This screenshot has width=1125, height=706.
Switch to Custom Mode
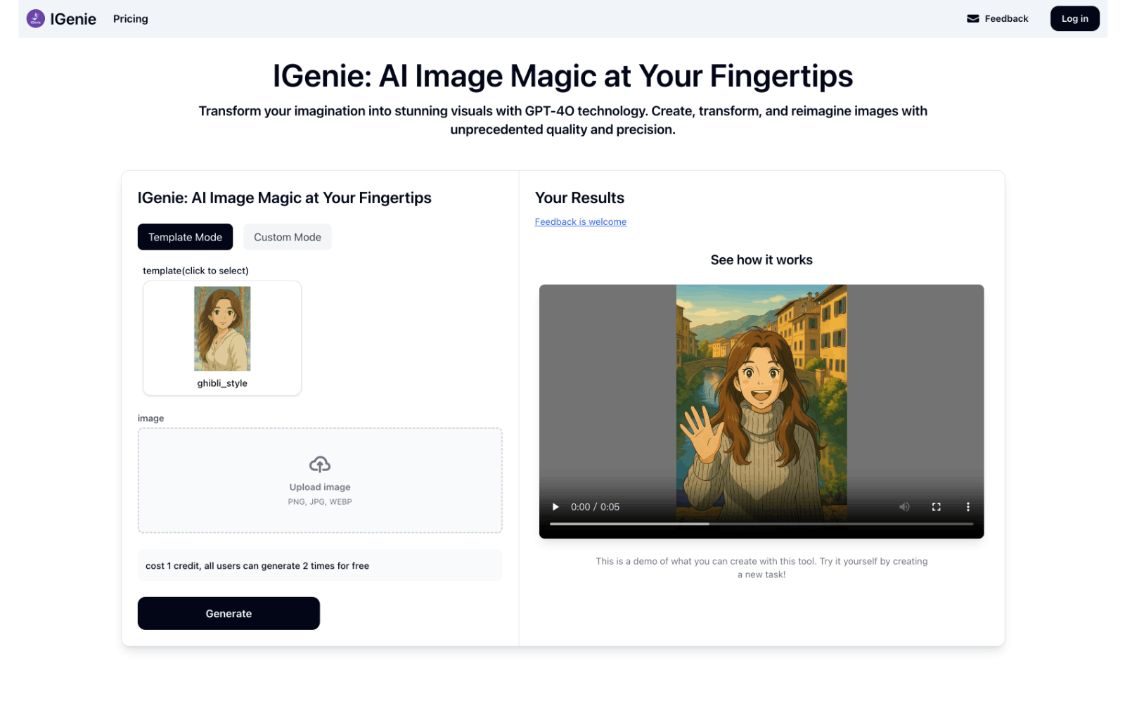pyautogui.click(x=287, y=237)
